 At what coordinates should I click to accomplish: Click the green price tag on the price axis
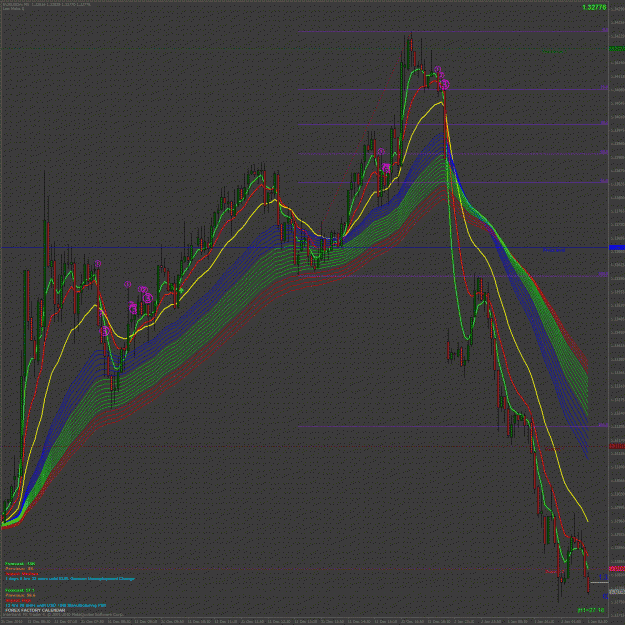point(617,49)
